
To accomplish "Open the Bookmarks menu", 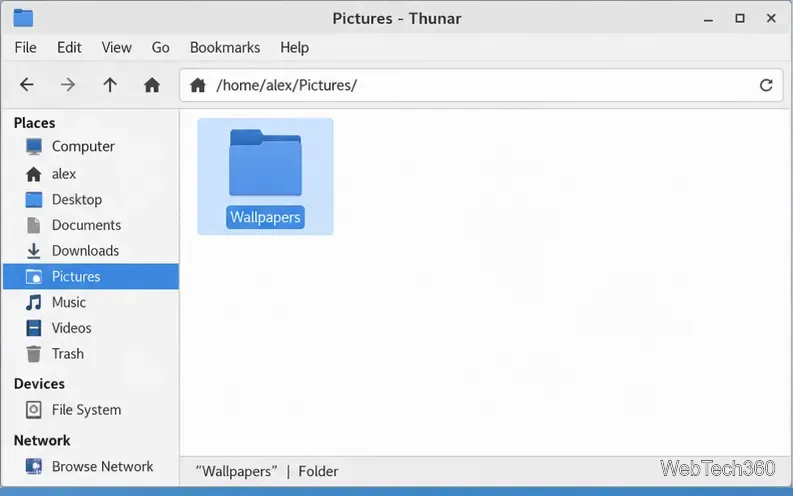I will pos(225,48).
